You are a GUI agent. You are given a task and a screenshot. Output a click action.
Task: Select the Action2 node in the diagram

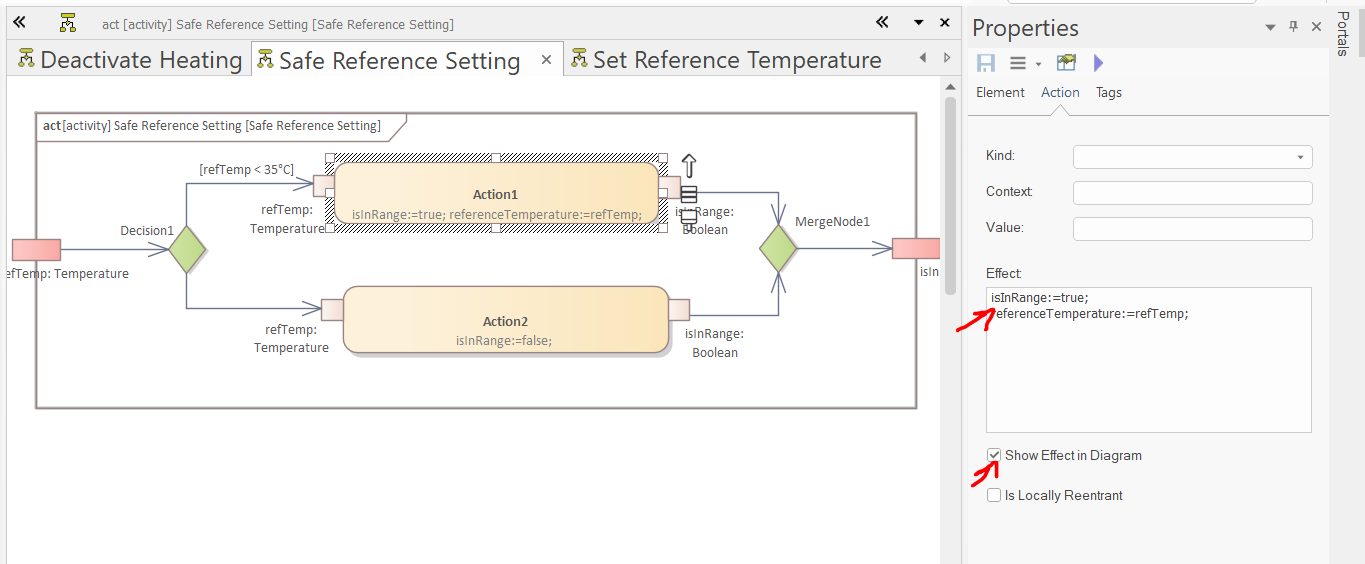coord(505,320)
